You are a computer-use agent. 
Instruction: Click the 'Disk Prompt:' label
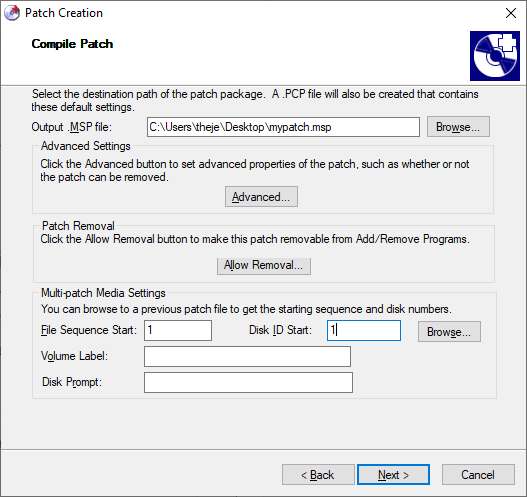72,382
